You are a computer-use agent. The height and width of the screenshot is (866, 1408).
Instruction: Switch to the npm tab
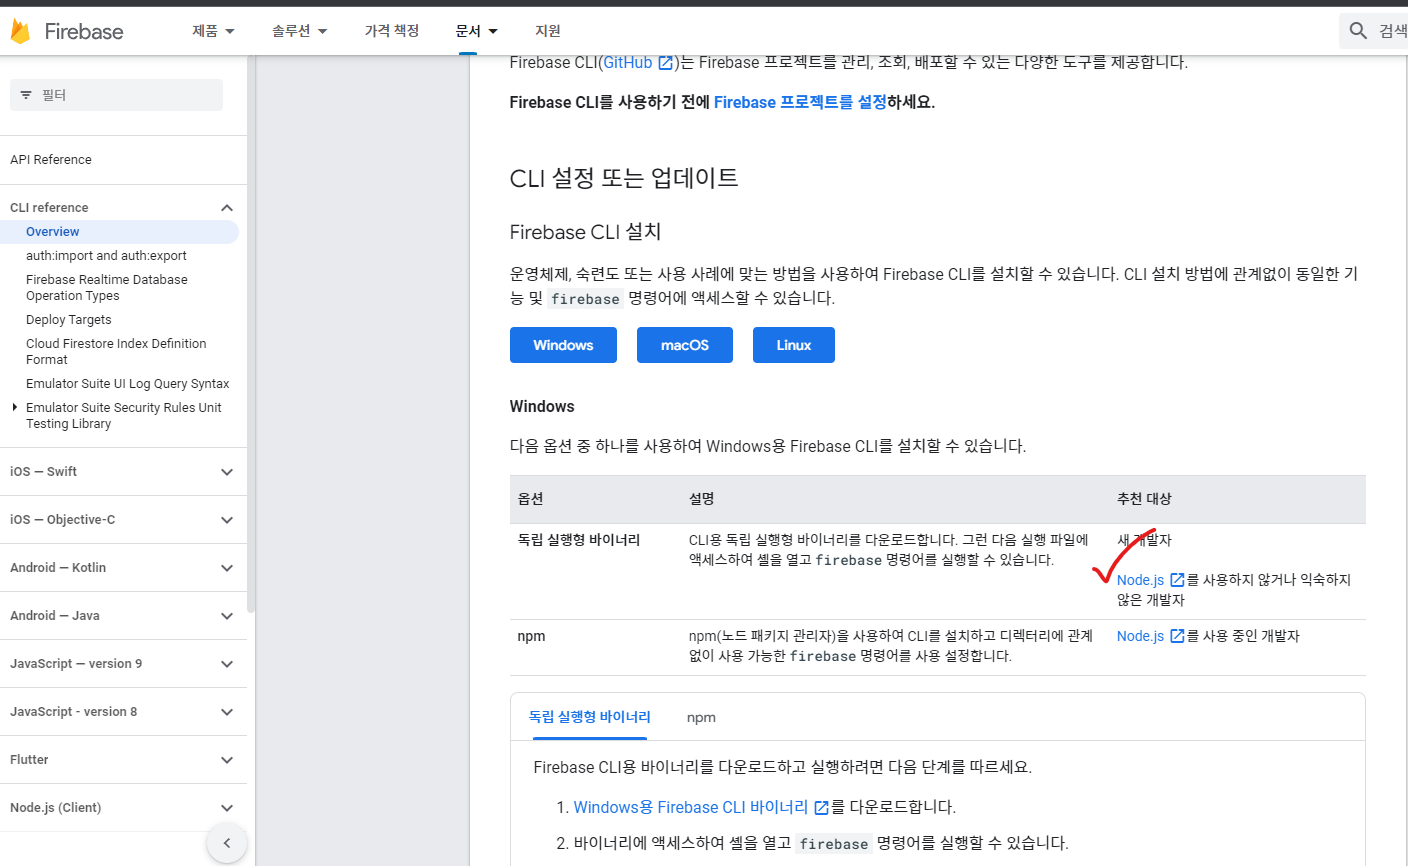[701, 718]
